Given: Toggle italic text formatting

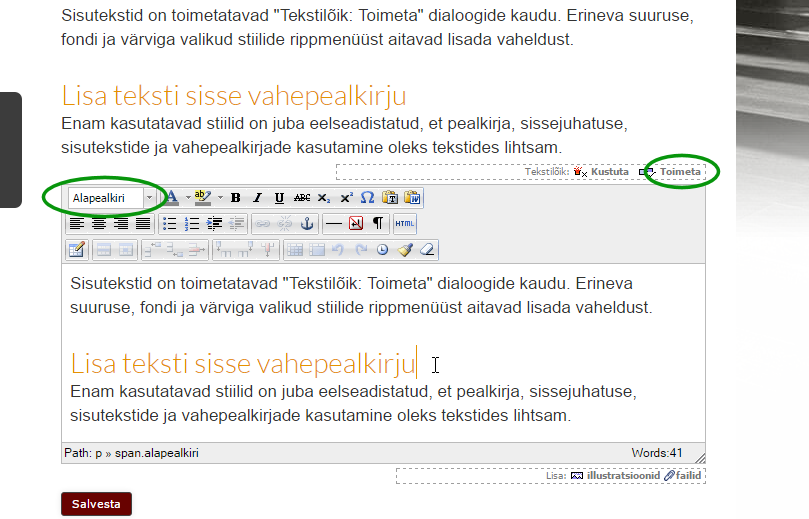Looking at the screenshot, I should coord(257,198).
